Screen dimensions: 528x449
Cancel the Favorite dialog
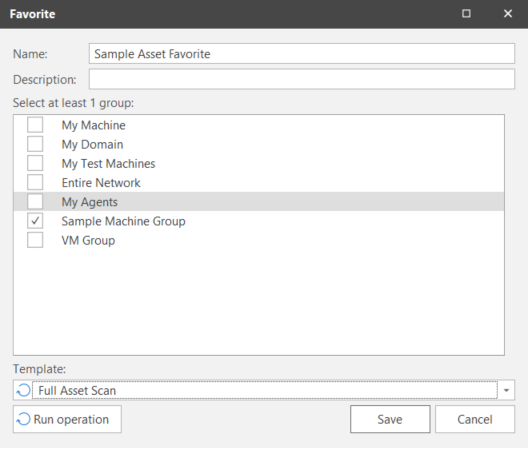(475, 419)
